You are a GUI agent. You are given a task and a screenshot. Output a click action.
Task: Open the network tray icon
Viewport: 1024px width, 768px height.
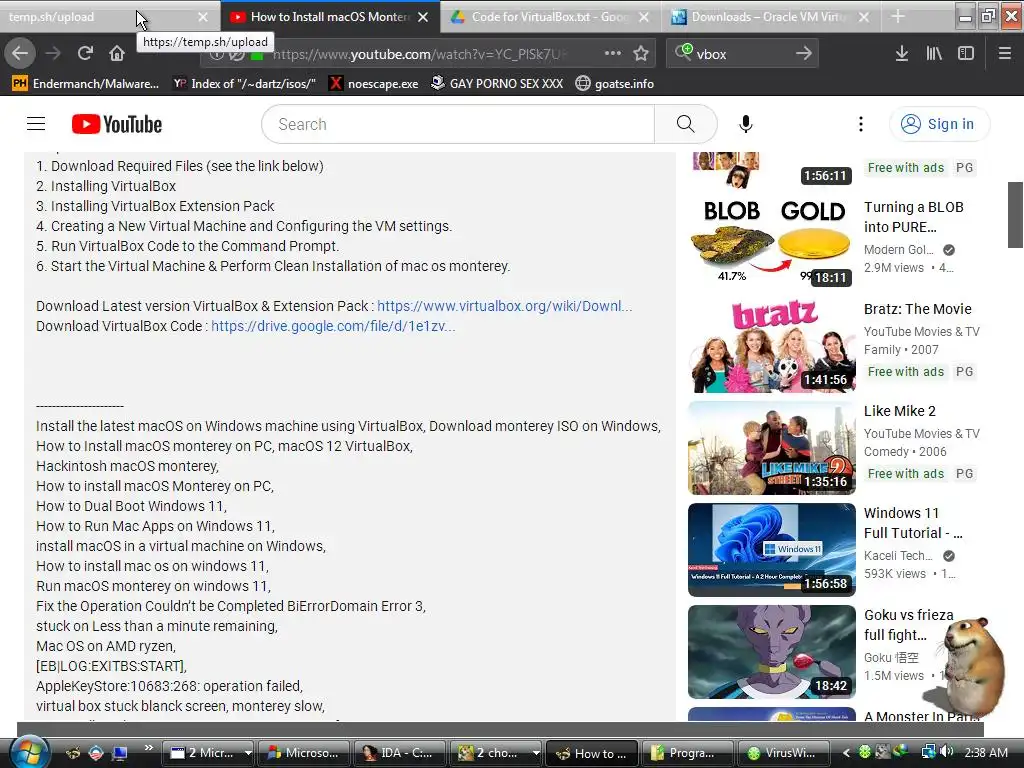pos(928,752)
